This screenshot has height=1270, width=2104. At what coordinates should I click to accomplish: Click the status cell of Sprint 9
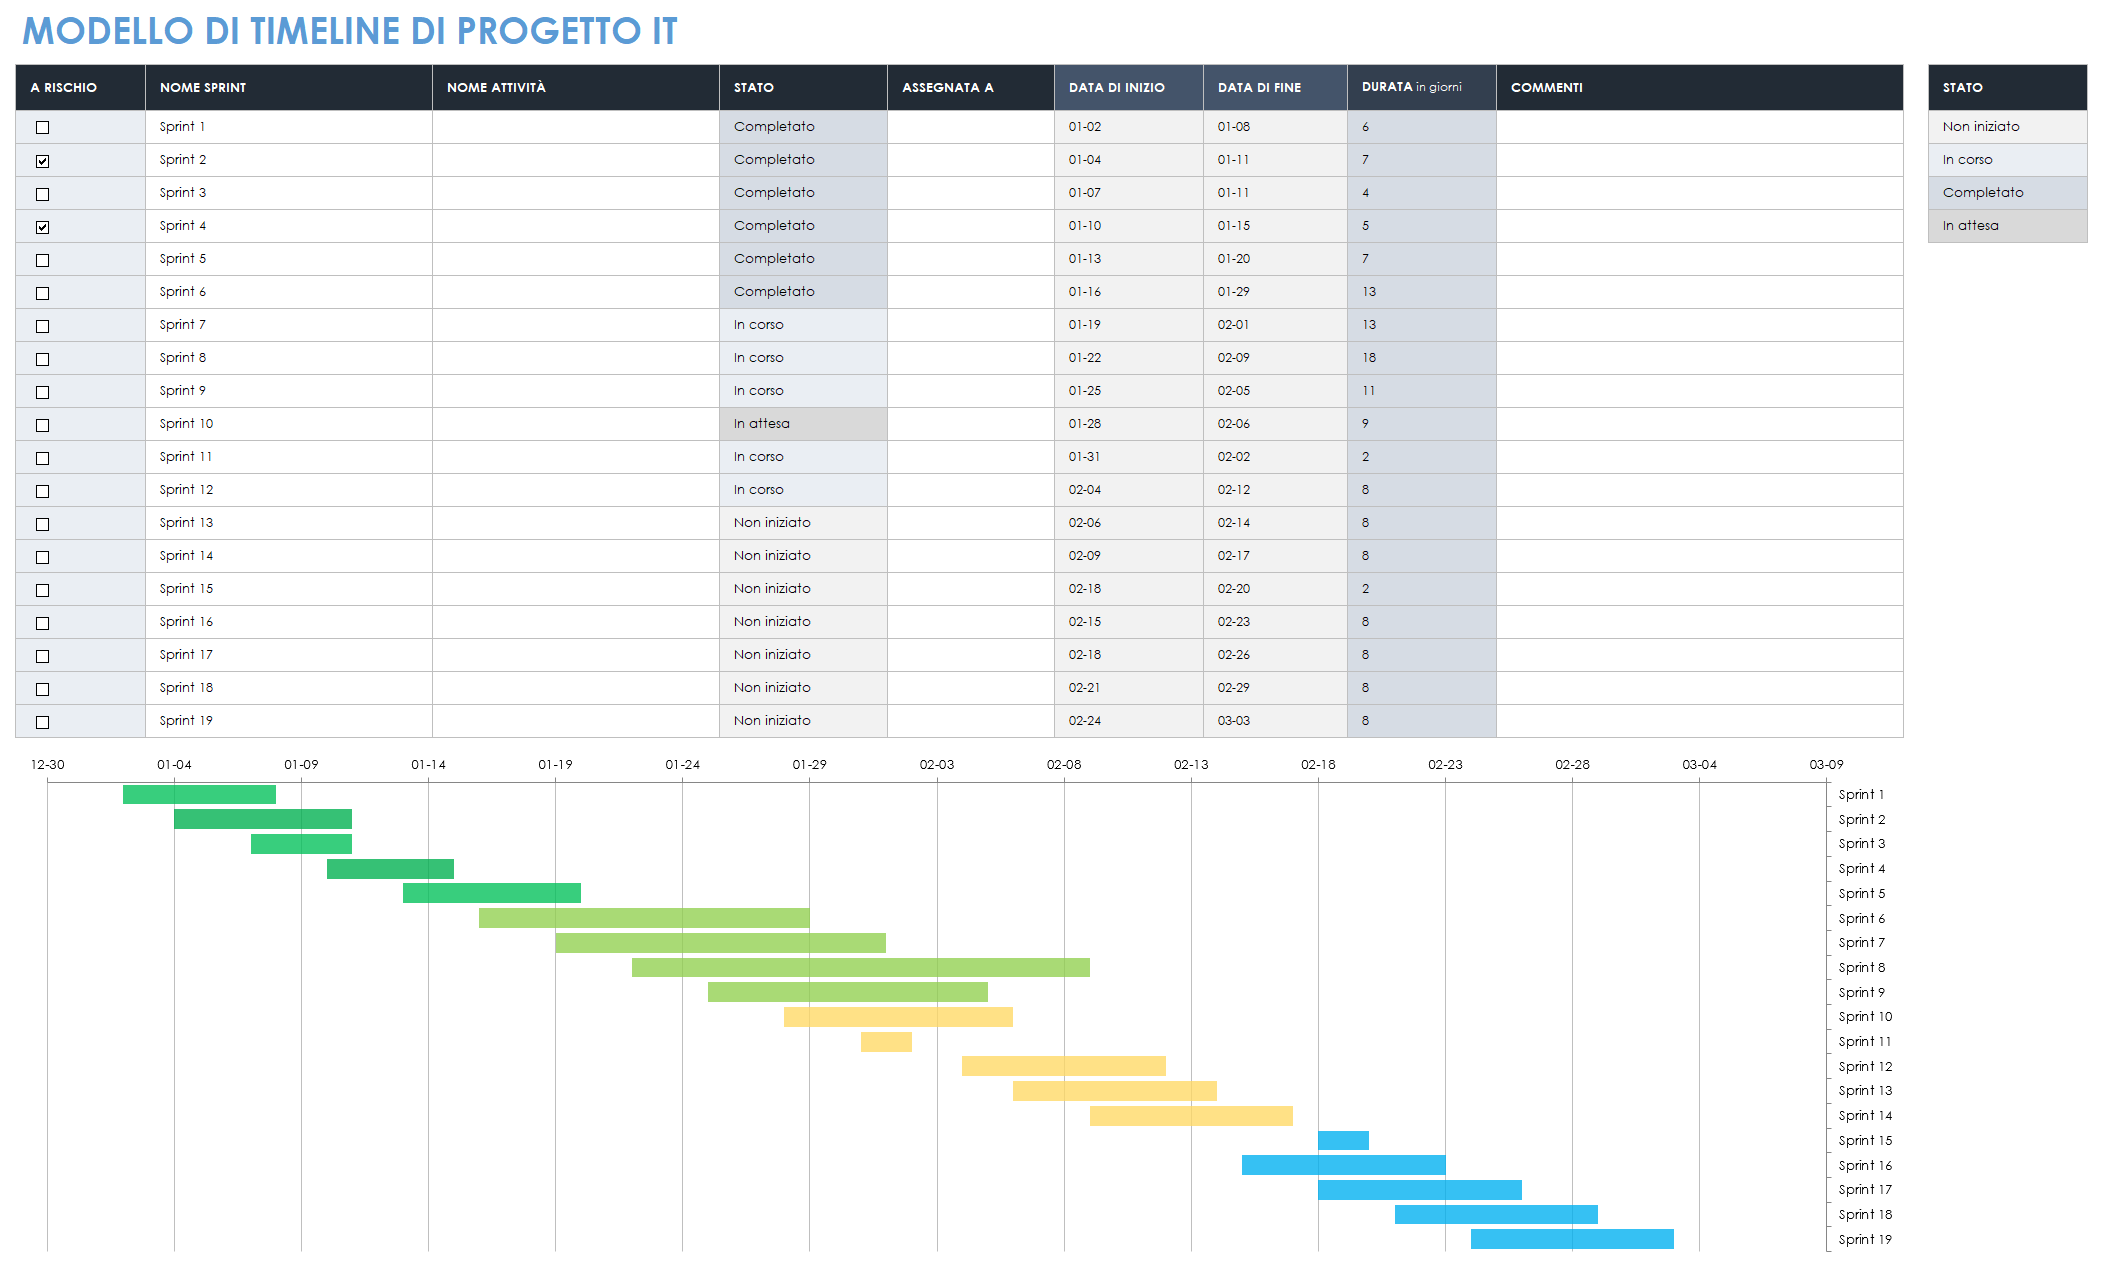pos(803,391)
